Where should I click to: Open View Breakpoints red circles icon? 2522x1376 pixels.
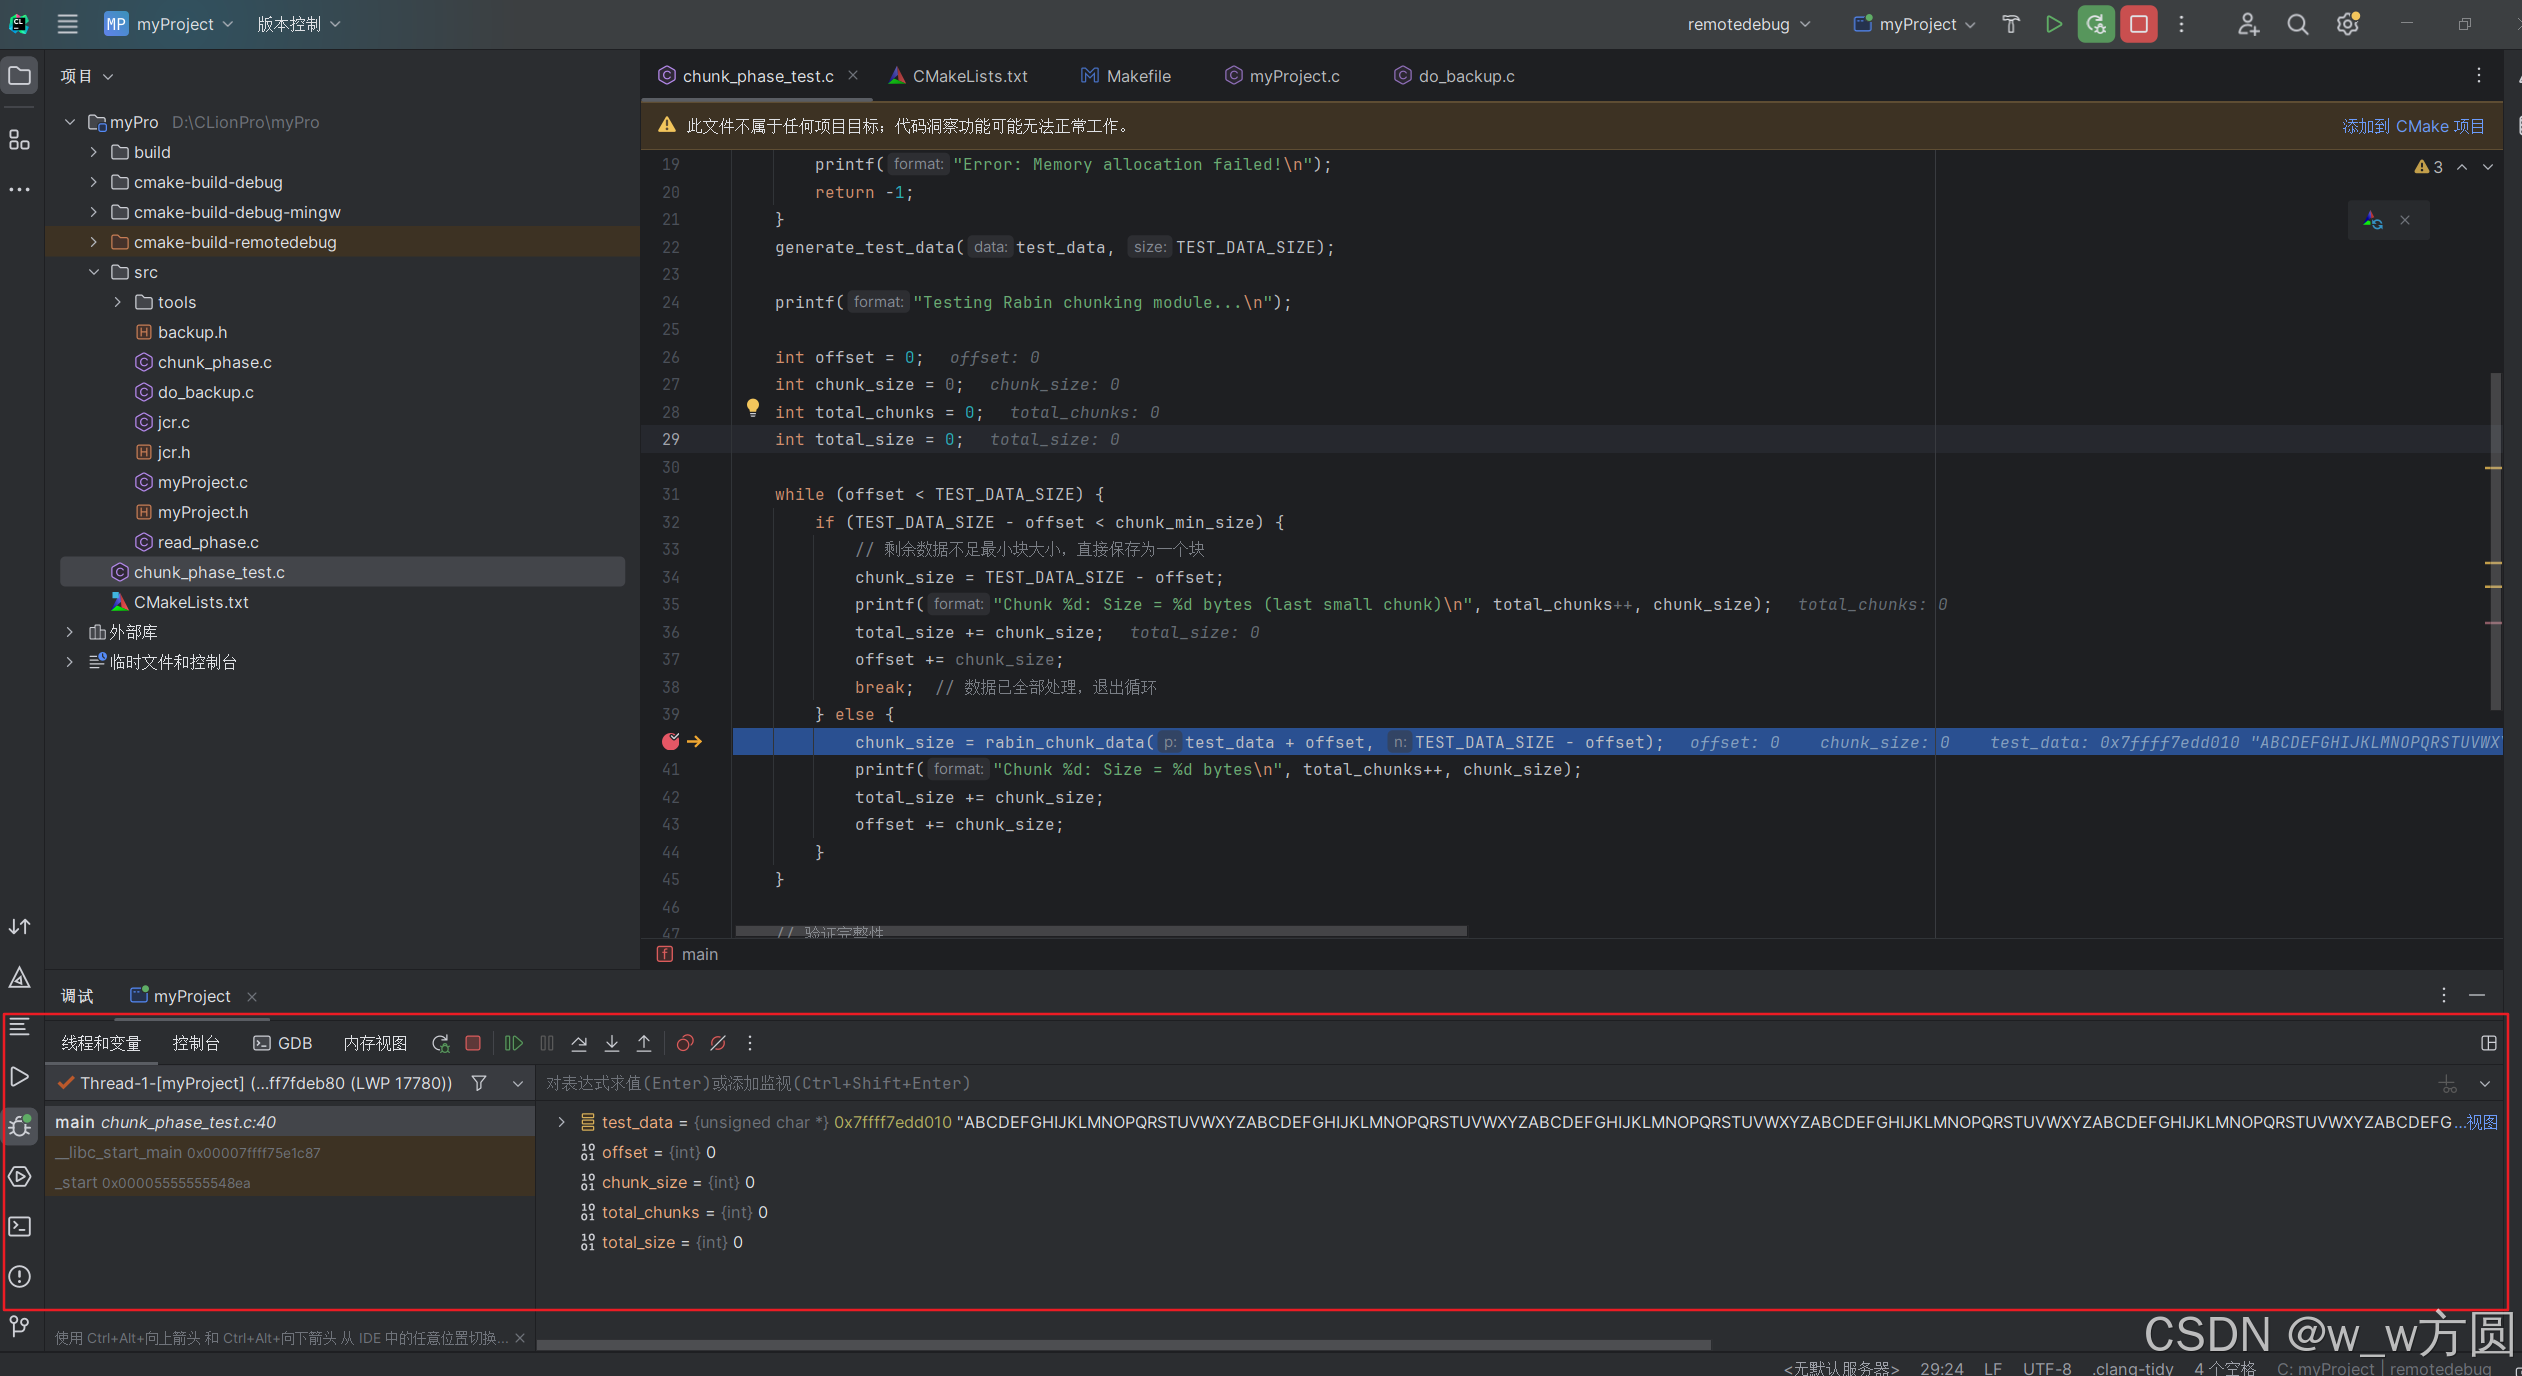click(685, 1043)
